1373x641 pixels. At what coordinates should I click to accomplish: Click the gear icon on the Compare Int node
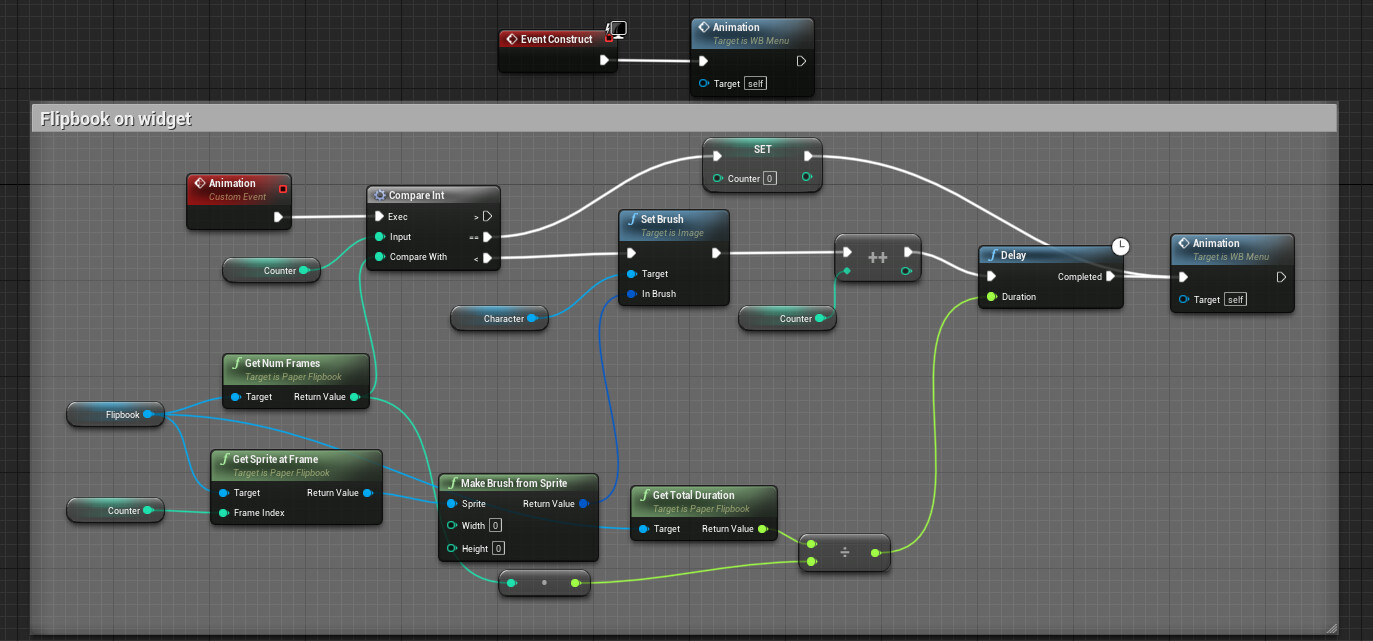379,194
